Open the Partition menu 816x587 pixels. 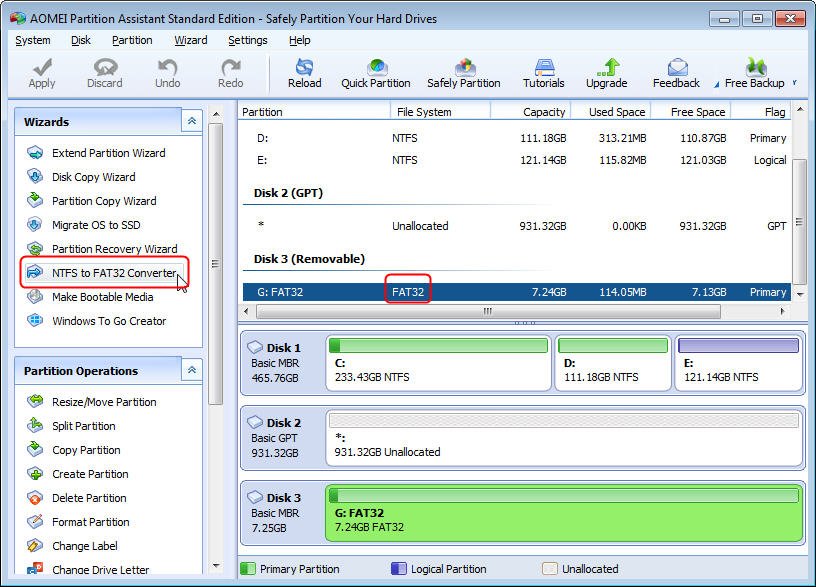132,40
